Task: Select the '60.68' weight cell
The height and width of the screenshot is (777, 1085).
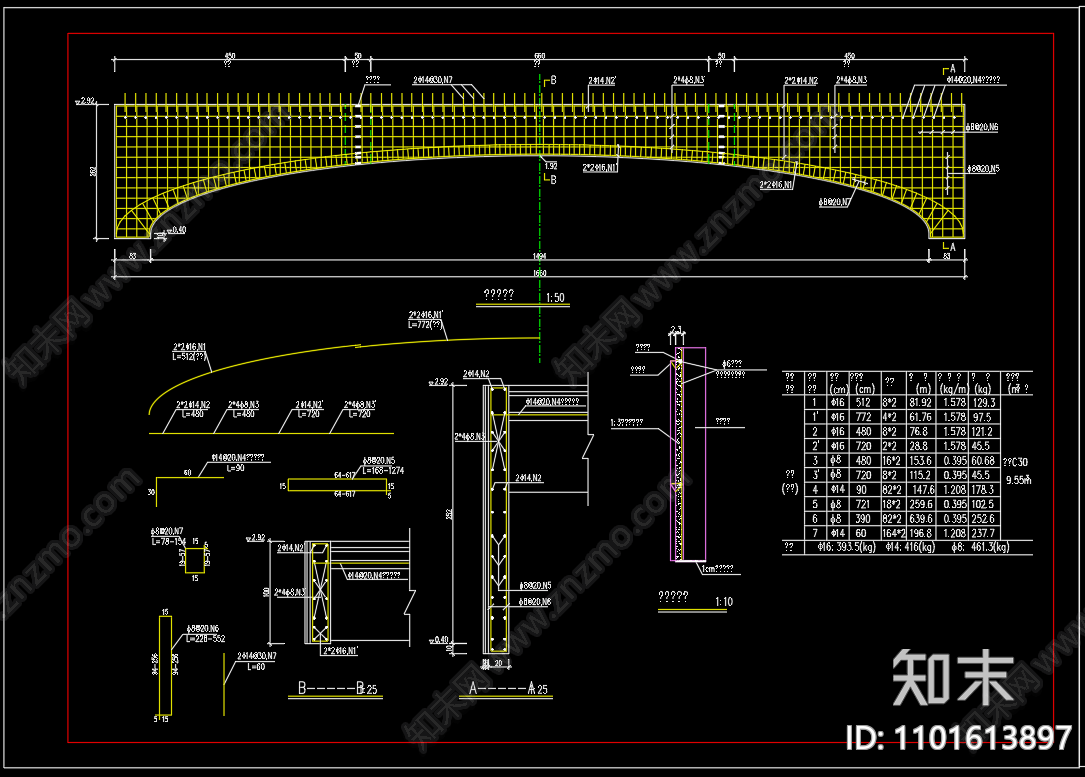Action: point(983,461)
